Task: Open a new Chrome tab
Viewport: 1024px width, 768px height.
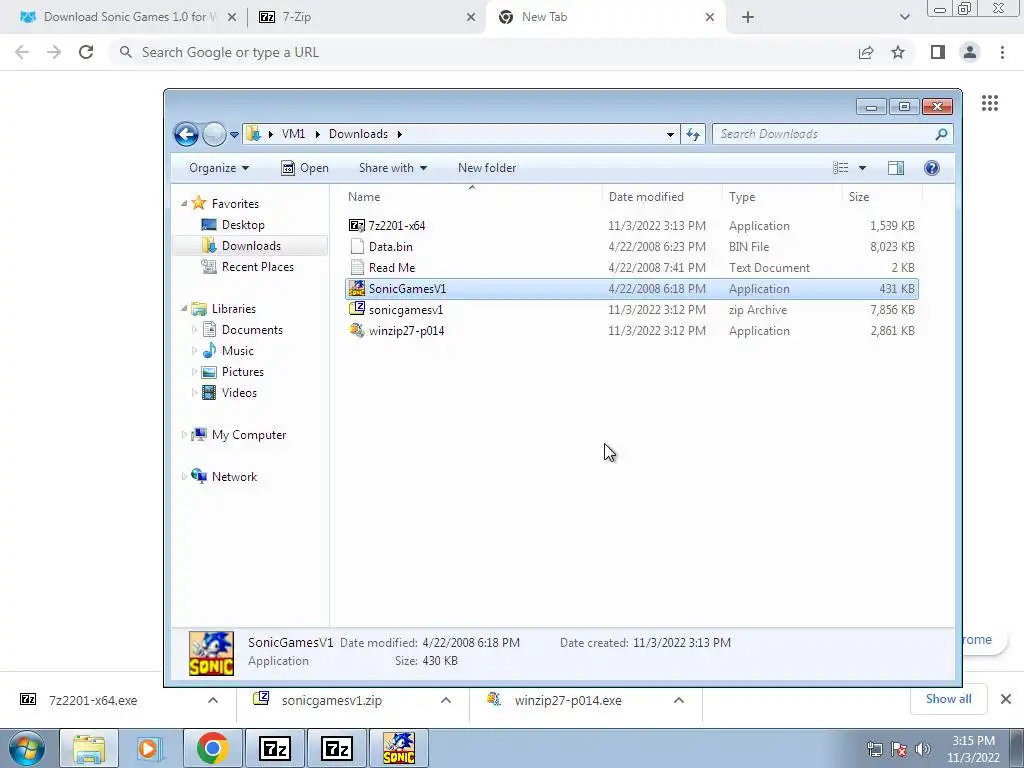Action: [748, 17]
